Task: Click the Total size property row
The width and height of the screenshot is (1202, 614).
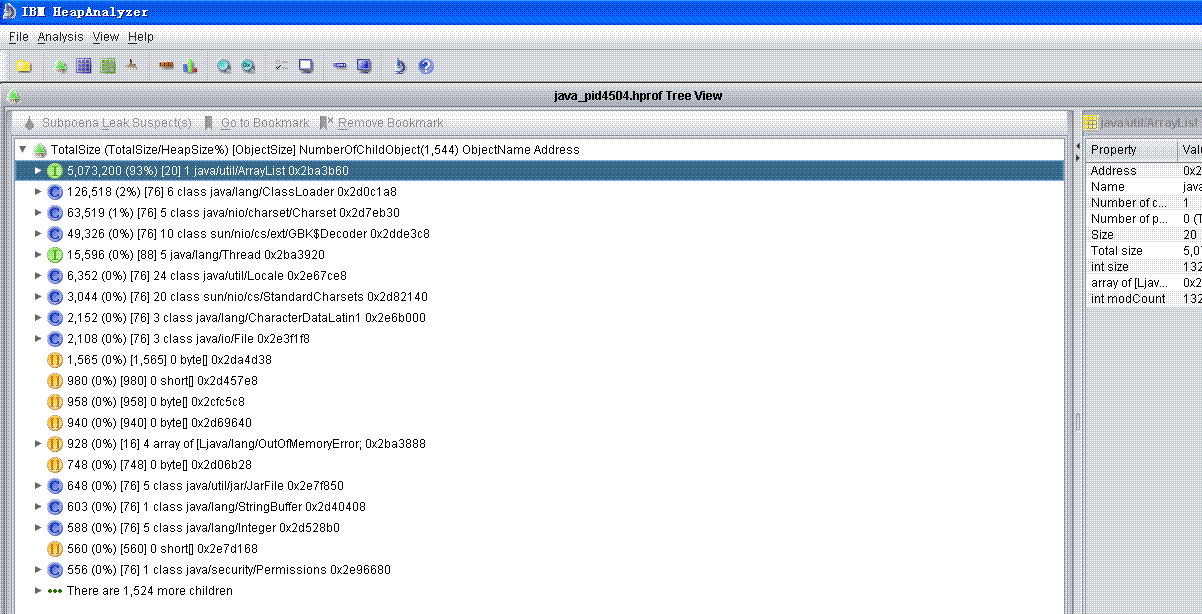Action: point(1143,251)
